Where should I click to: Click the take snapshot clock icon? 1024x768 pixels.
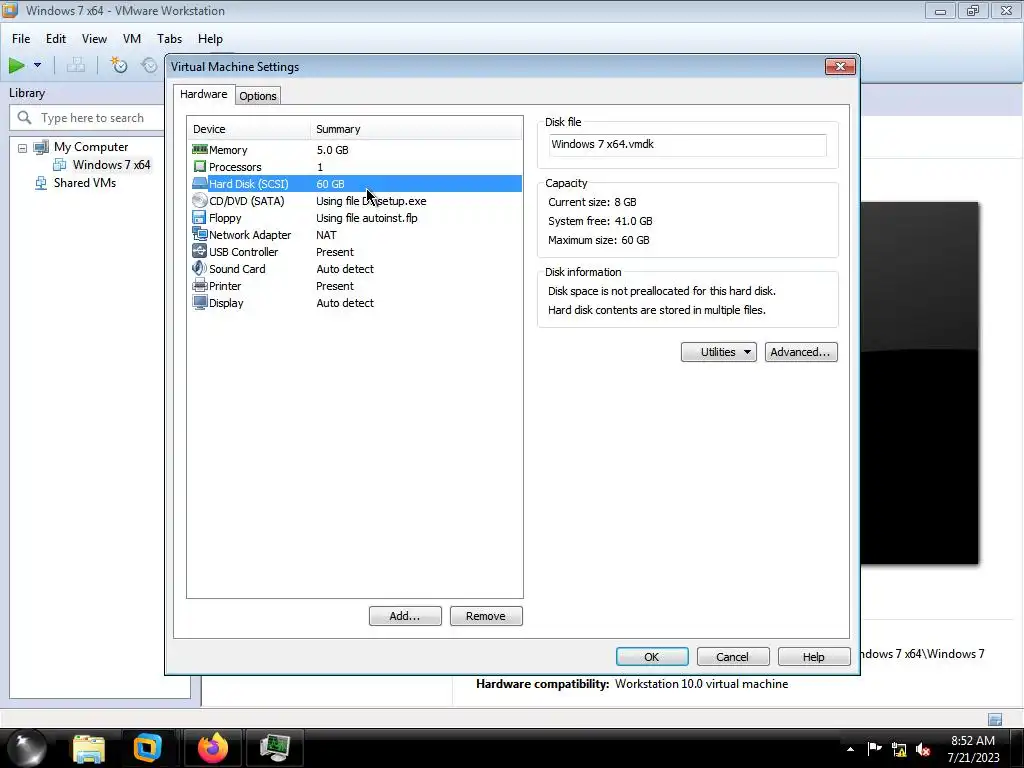tap(118, 65)
